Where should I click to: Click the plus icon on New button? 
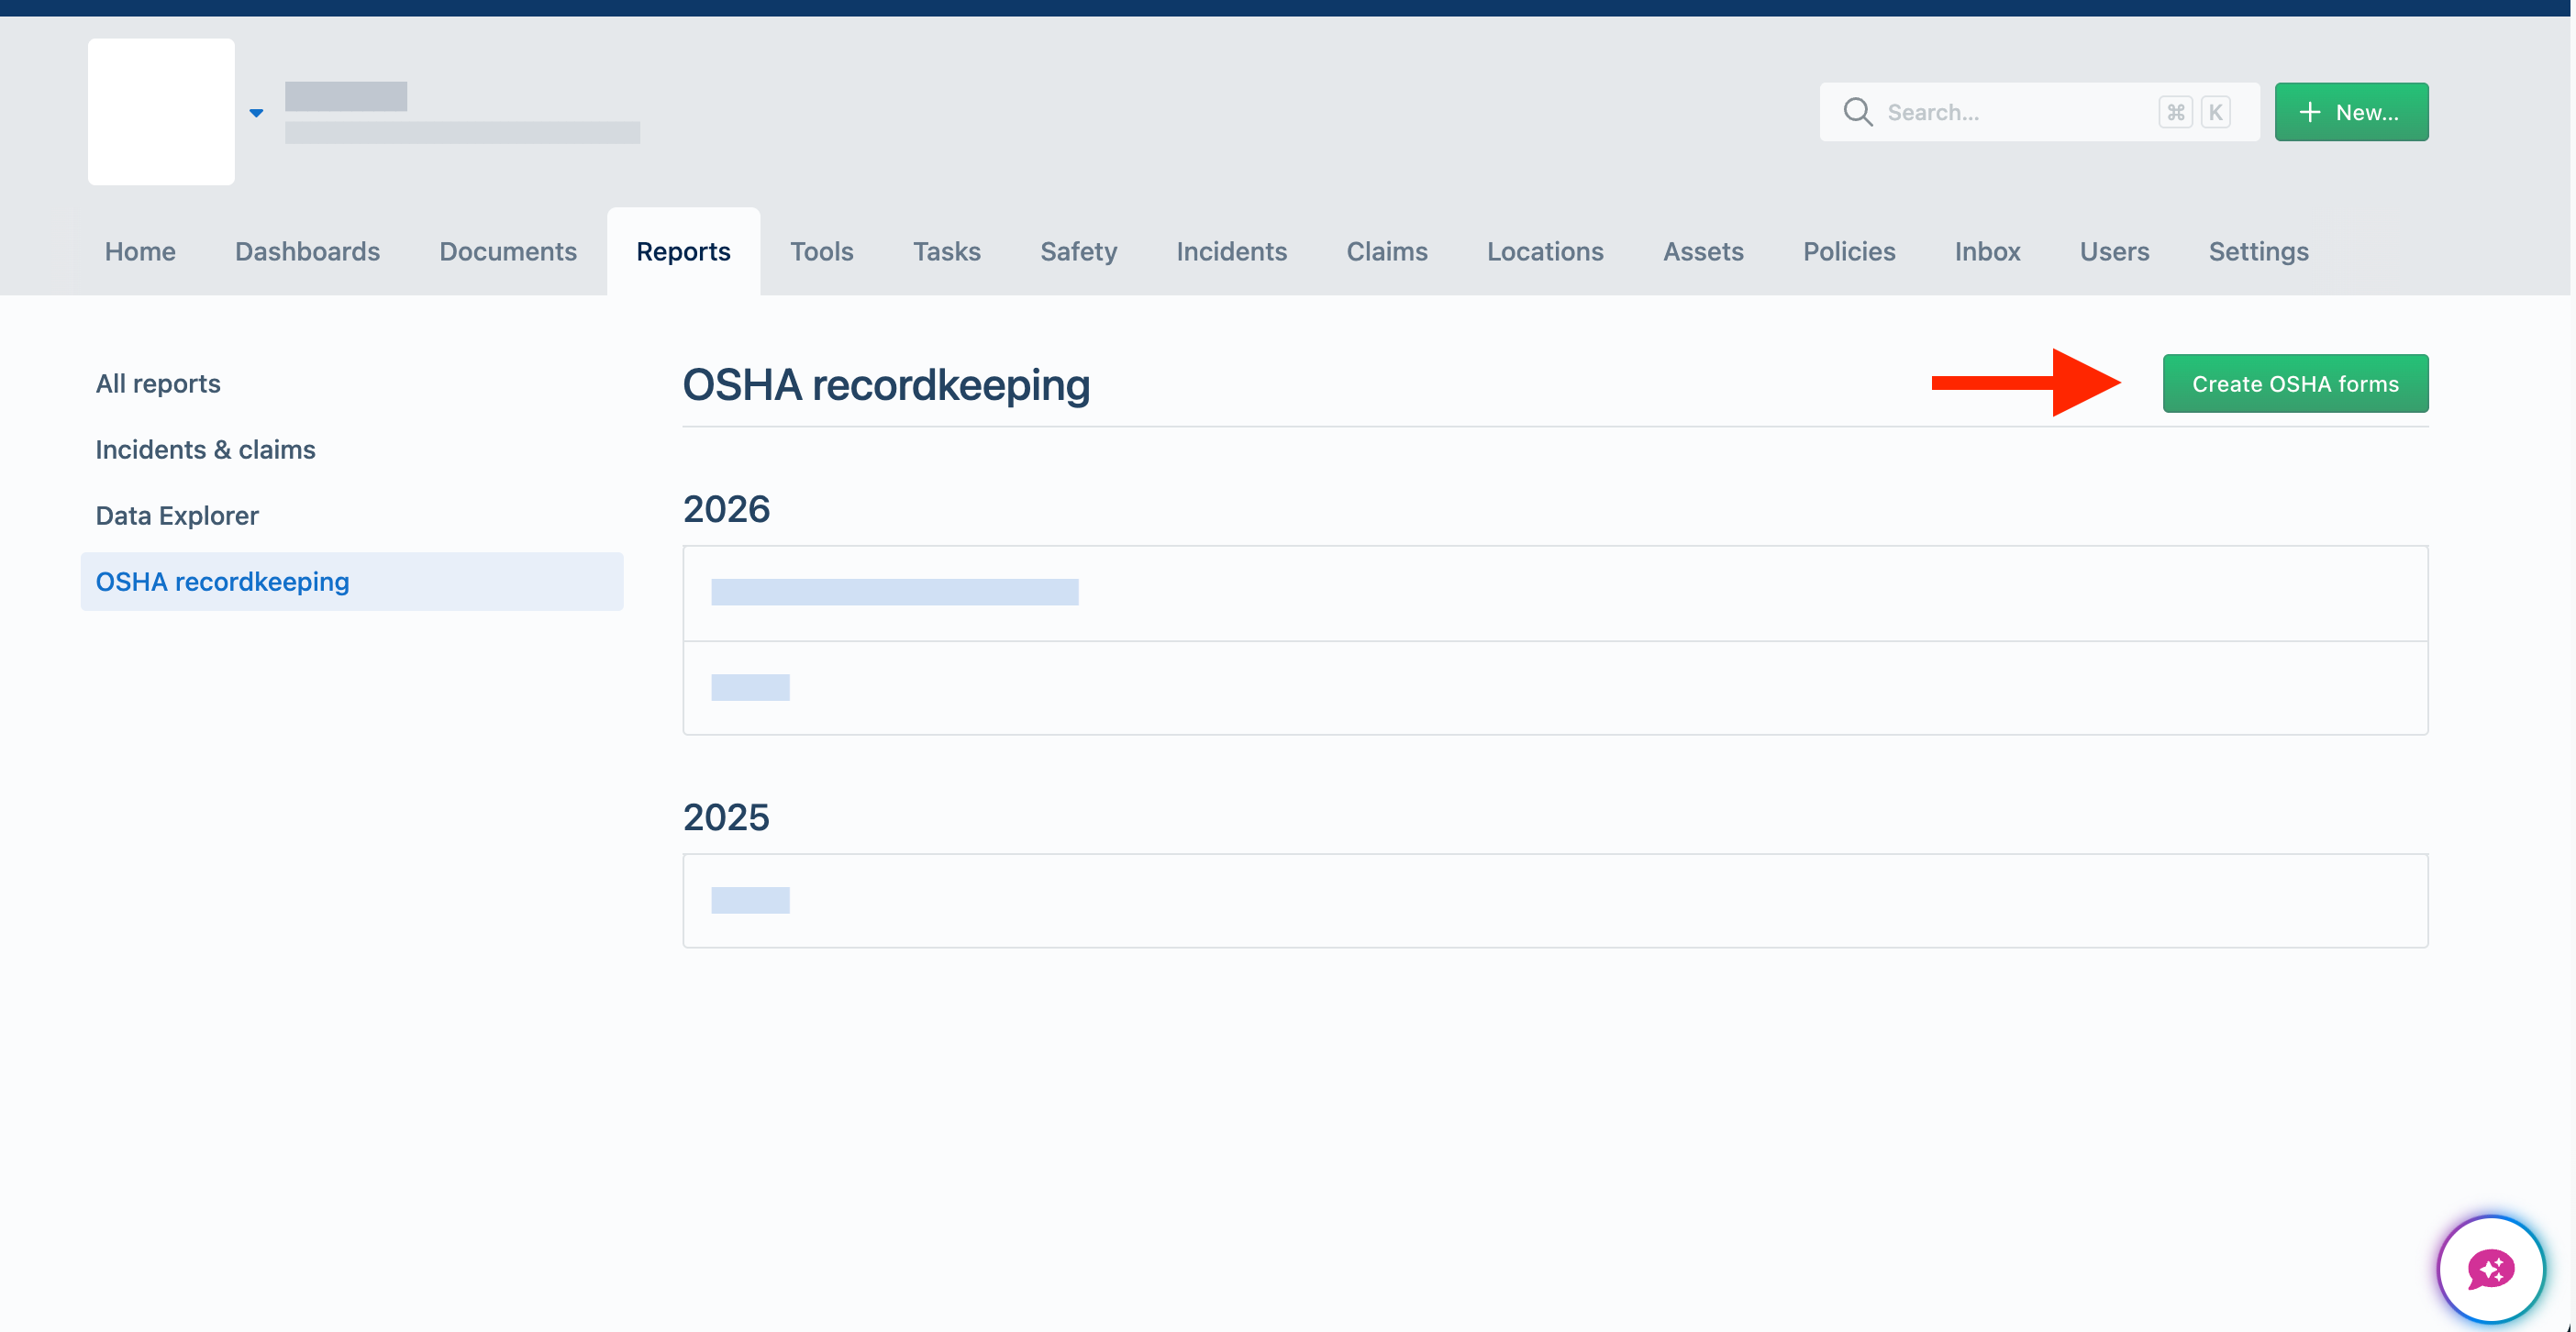point(2309,112)
